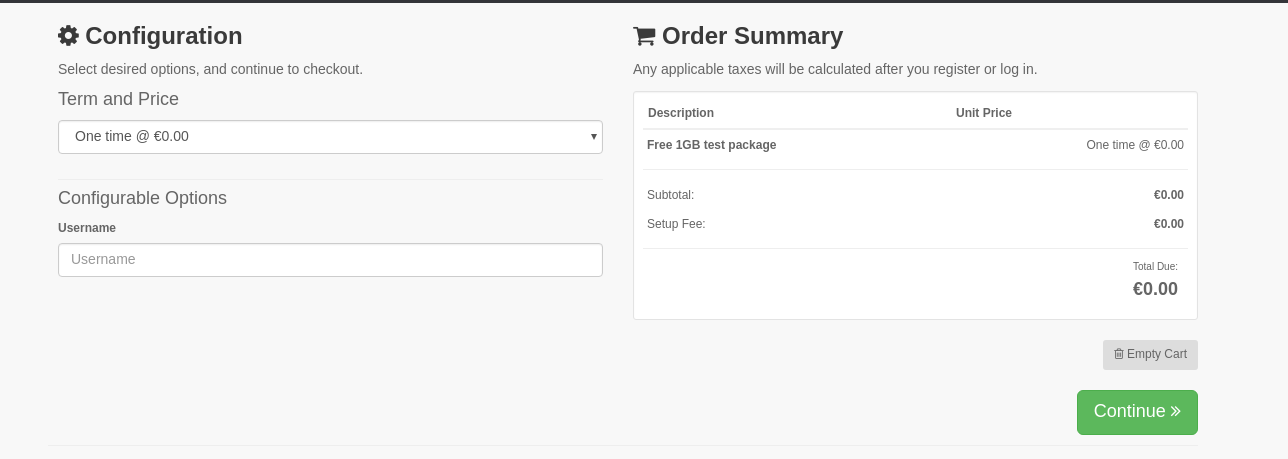Click the Order Summary shopping cart icon
This screenshot has width=1288, height=459.
coord(644,36)
